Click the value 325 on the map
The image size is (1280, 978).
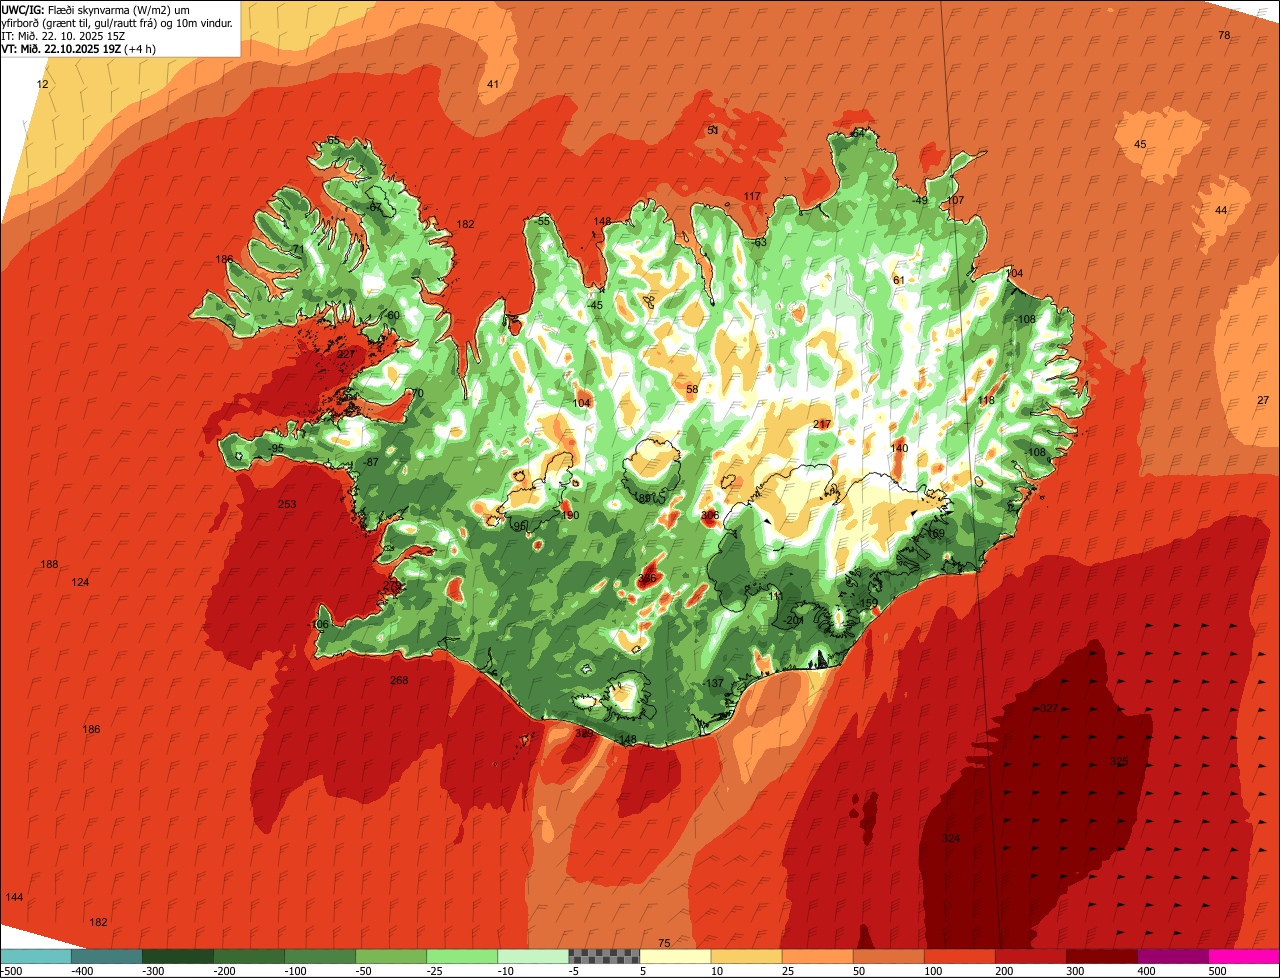point(1119,762)
